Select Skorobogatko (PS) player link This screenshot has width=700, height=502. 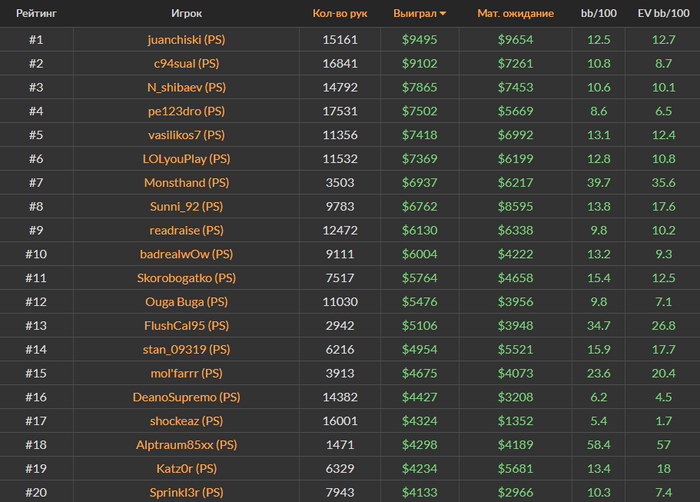(186, 278)
